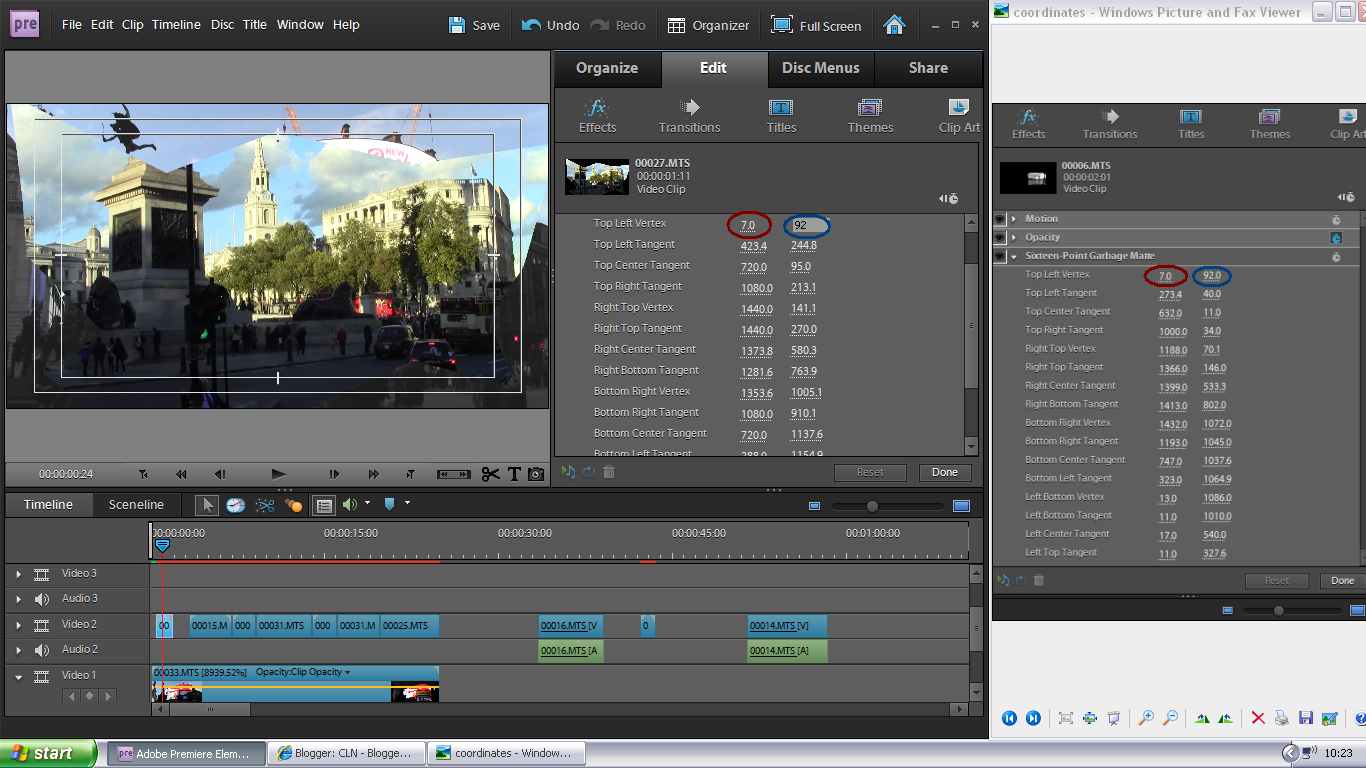1366x768 pixels.
Task: Go to previous edit point
Action: 143,474
